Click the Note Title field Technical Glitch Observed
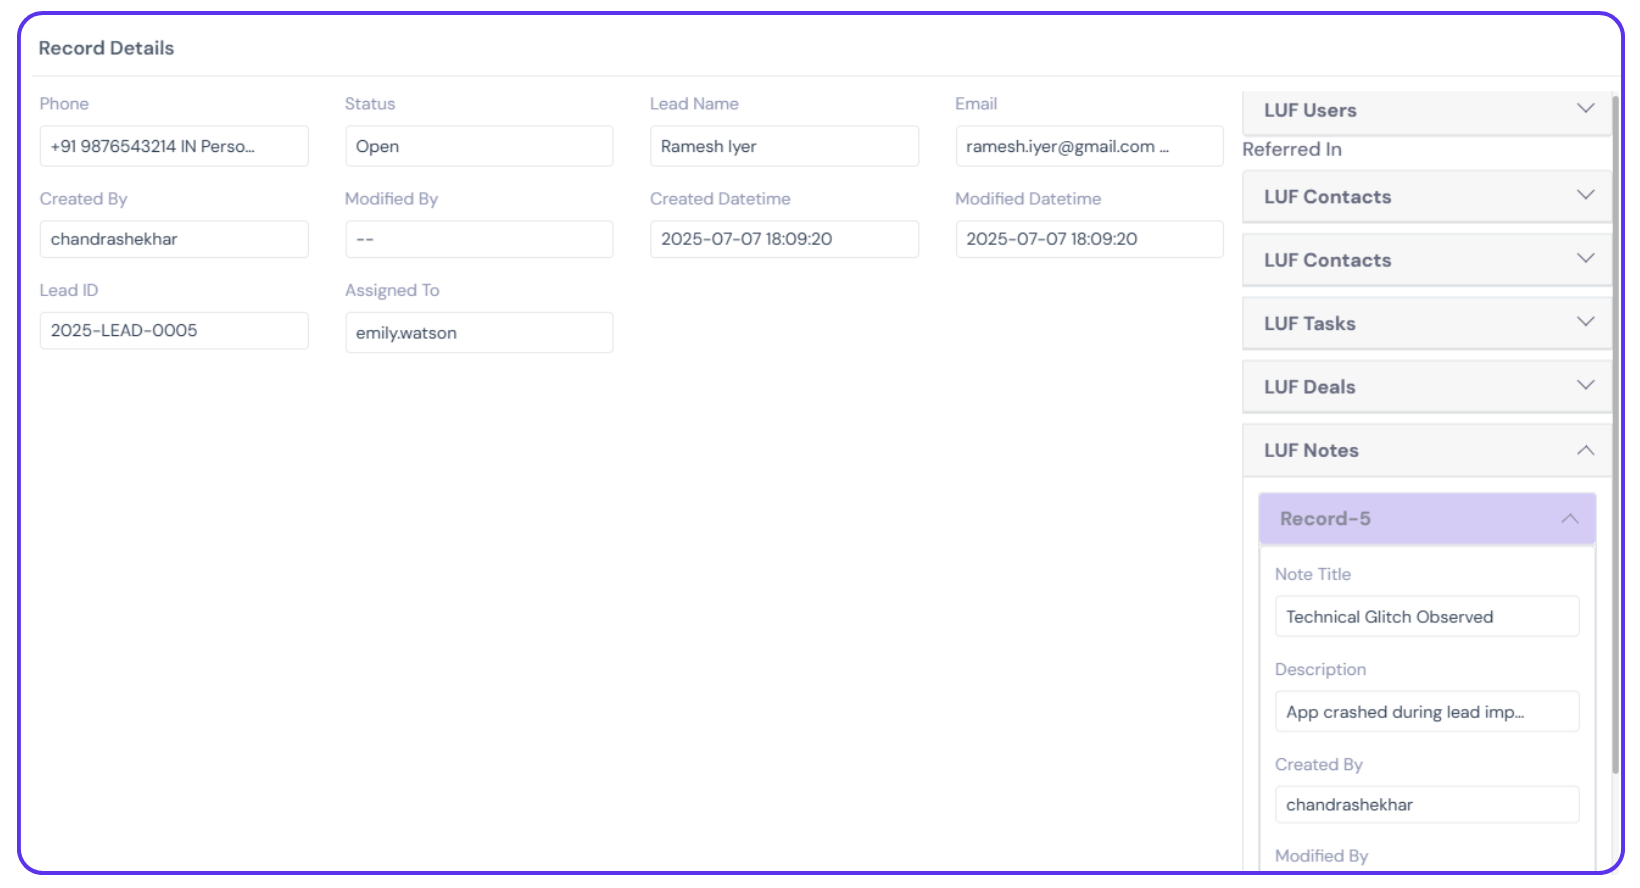 [x=1426, y=617]
